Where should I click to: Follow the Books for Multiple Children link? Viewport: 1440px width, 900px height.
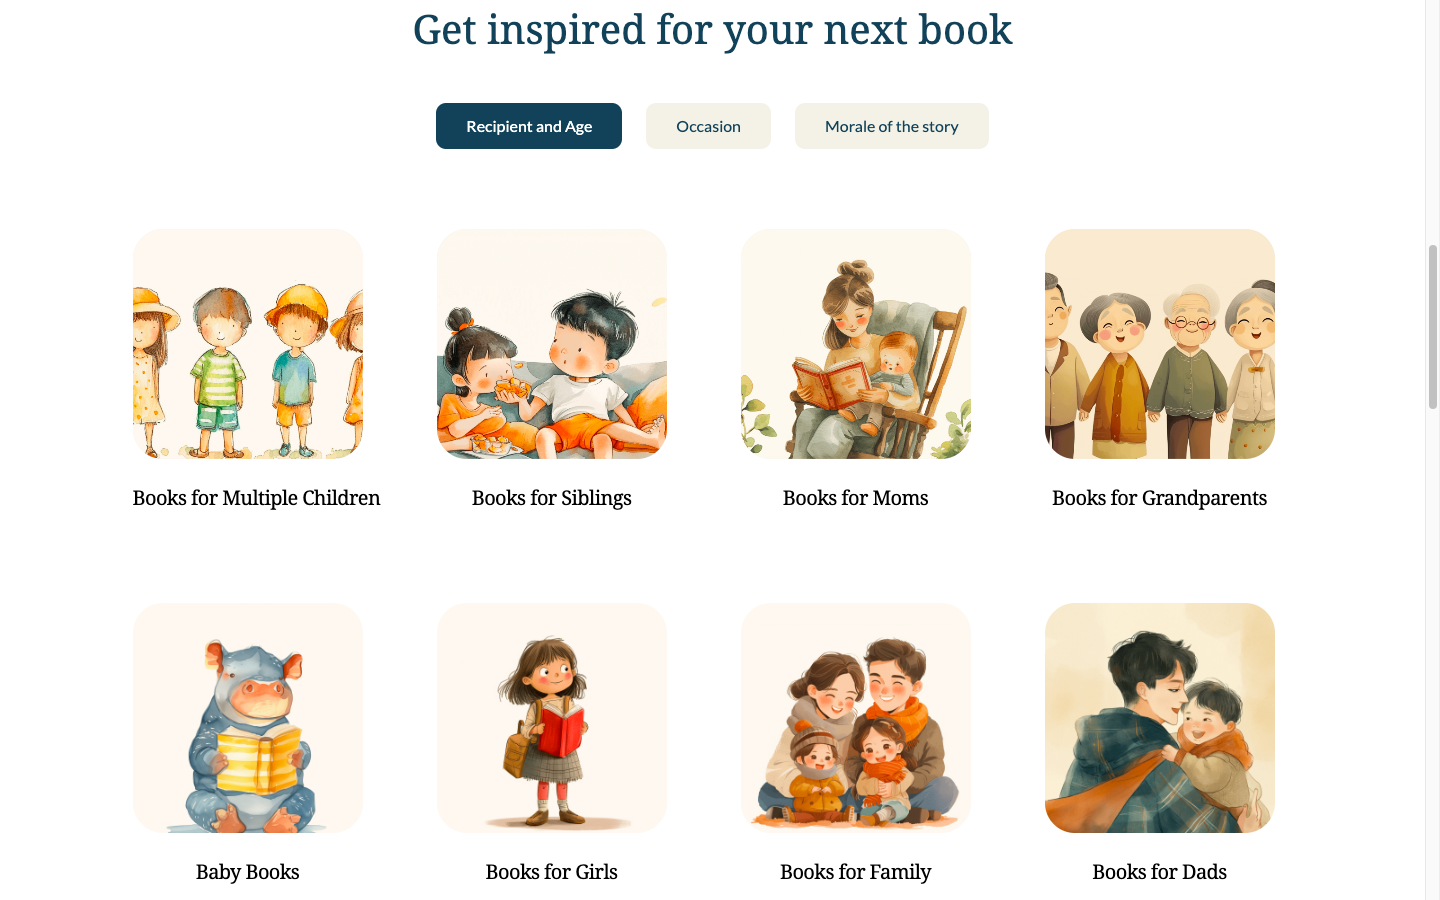(x=256, y=498)
